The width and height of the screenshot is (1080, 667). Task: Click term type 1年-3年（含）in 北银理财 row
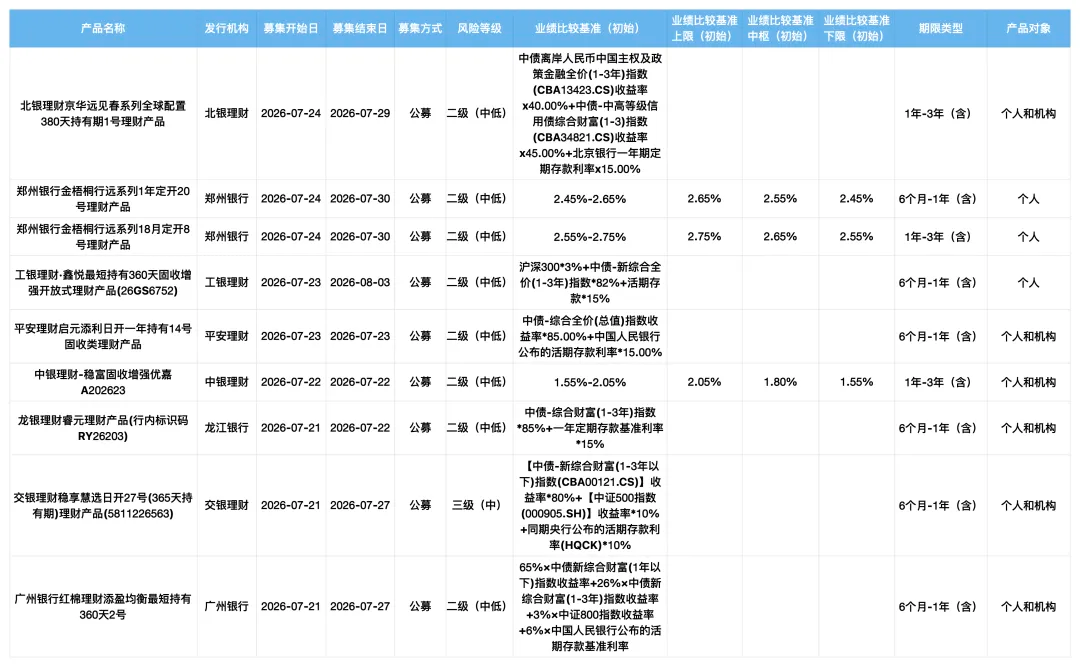point(940,114)
